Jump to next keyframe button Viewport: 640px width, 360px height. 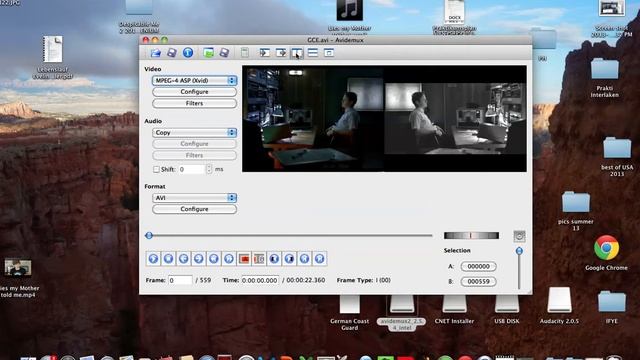(229, 258)
